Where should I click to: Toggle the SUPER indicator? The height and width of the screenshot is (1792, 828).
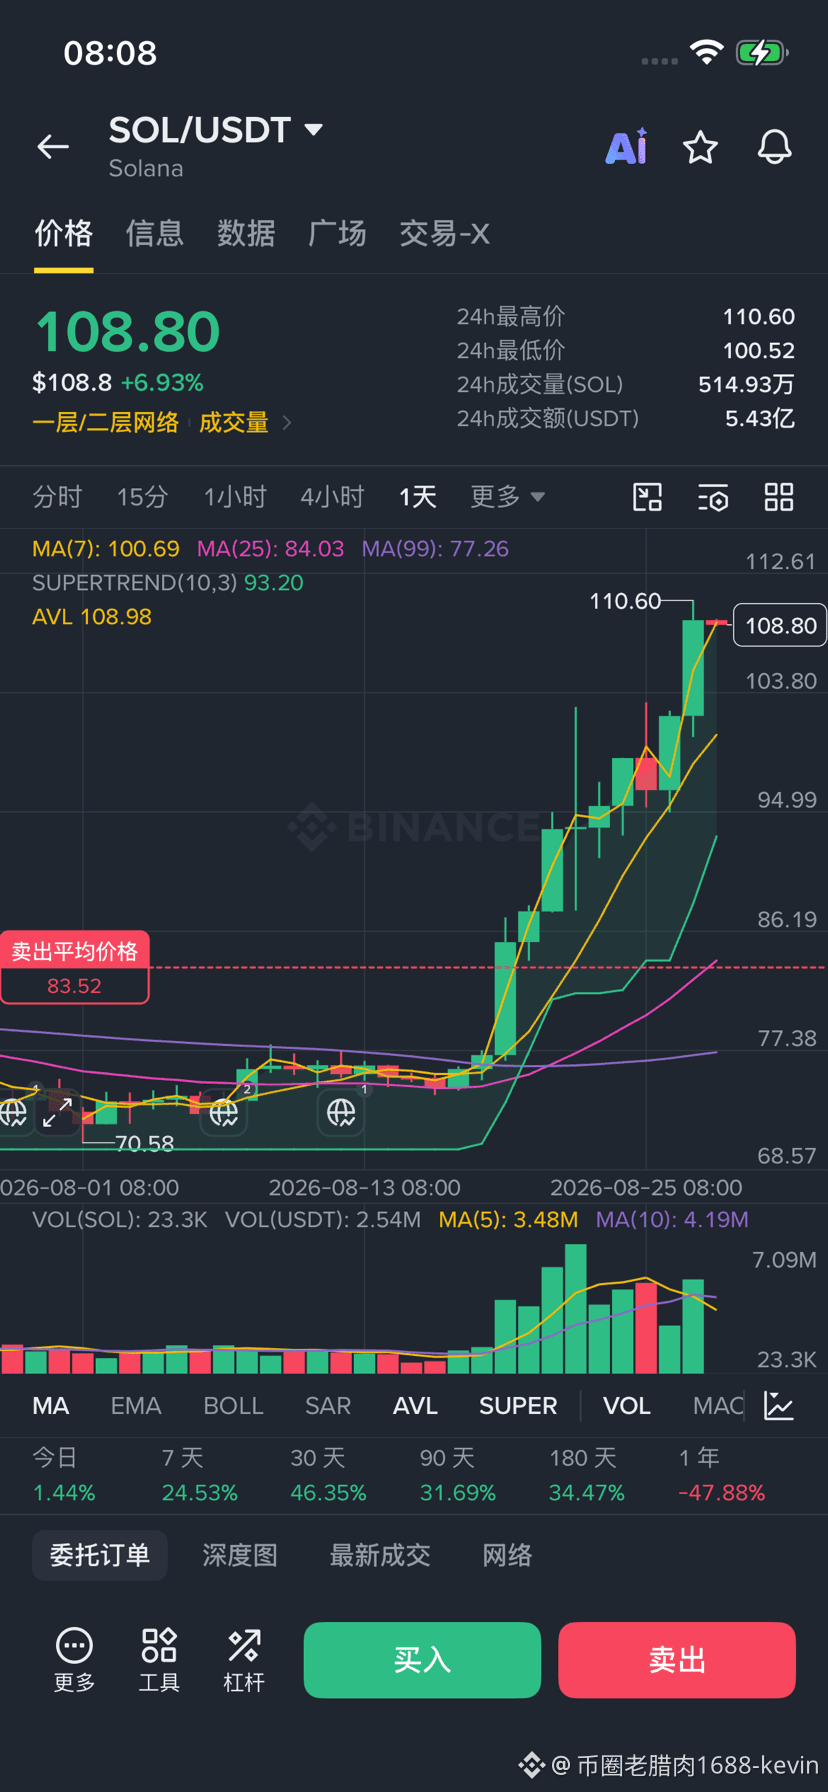click(518, 1405)
